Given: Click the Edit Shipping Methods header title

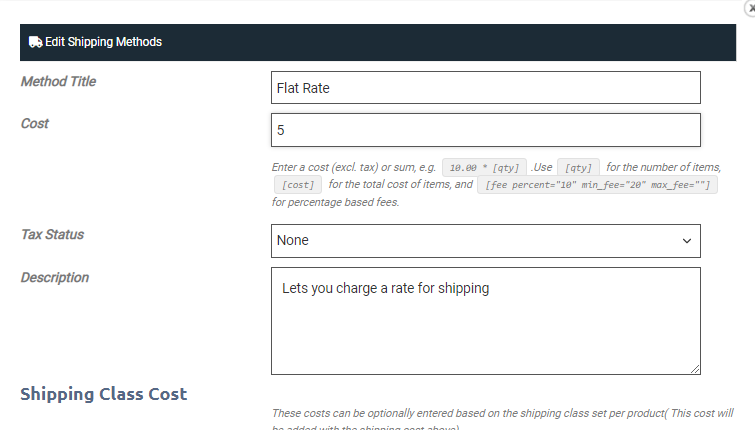Looking at the screenshot, I should [103, 42].
